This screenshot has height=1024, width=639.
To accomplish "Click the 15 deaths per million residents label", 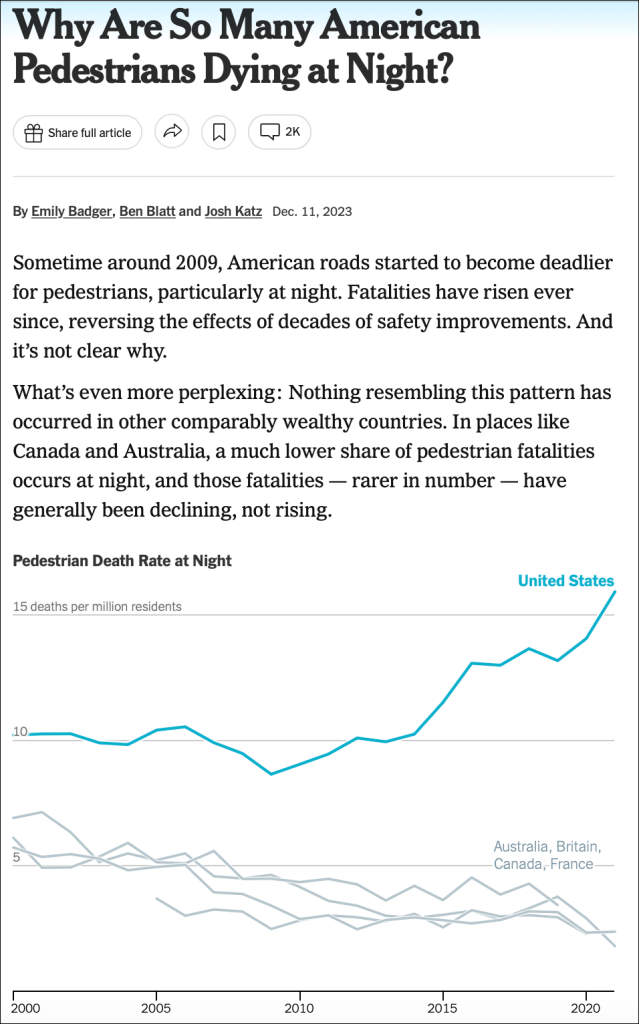I will point(98,607).
